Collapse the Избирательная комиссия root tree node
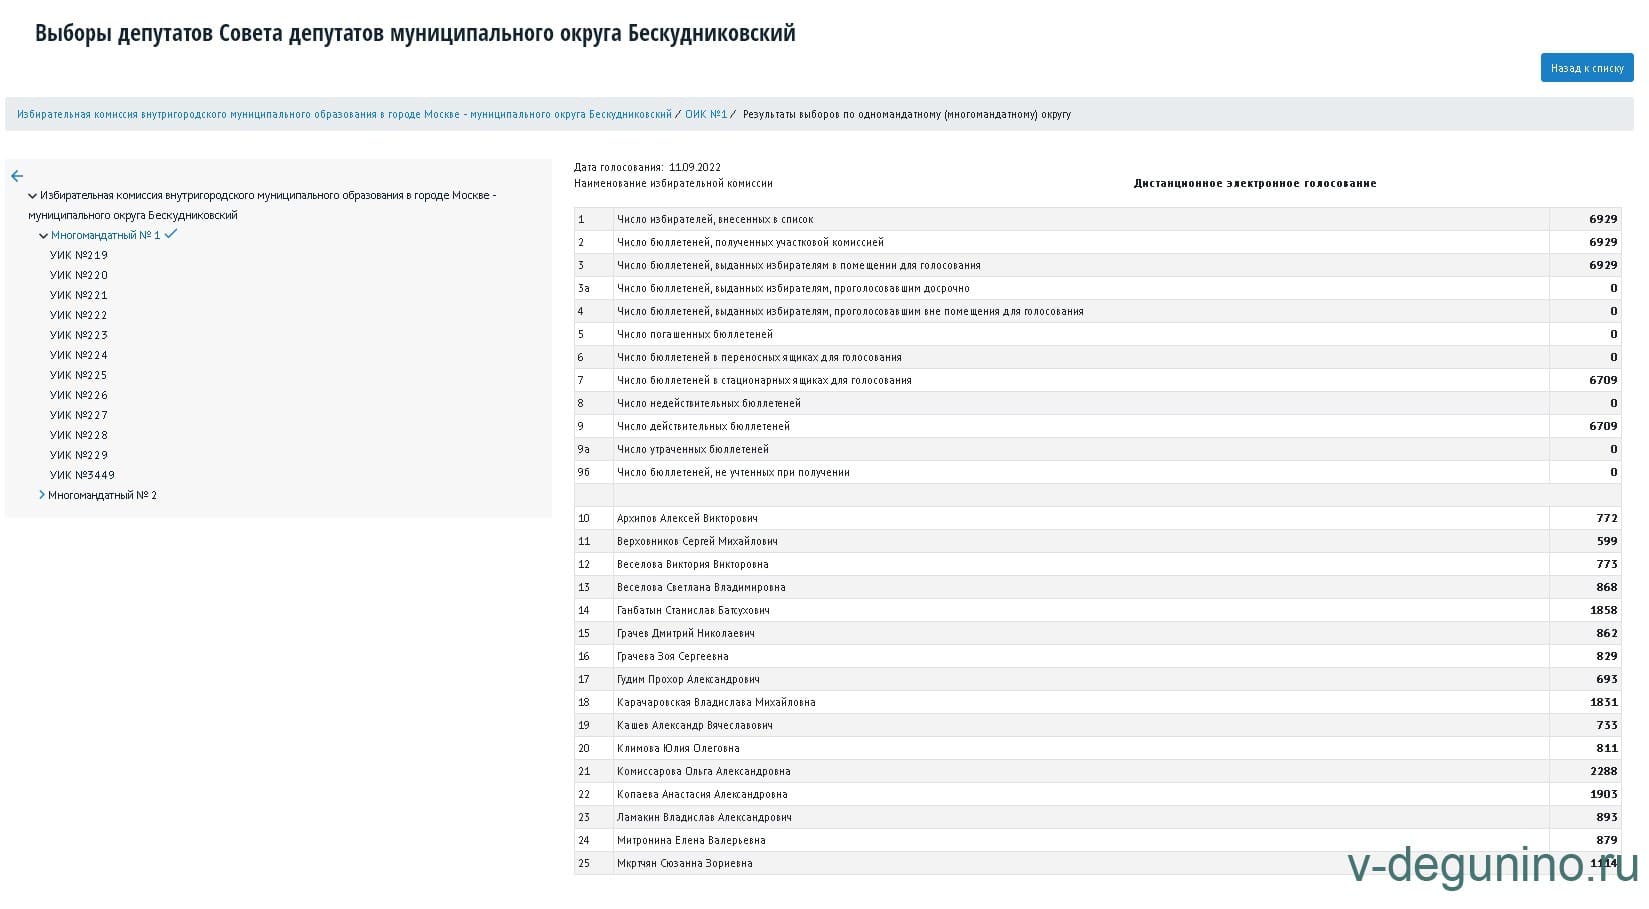This screenshot has height=909, width=1649. coord(33,196)
